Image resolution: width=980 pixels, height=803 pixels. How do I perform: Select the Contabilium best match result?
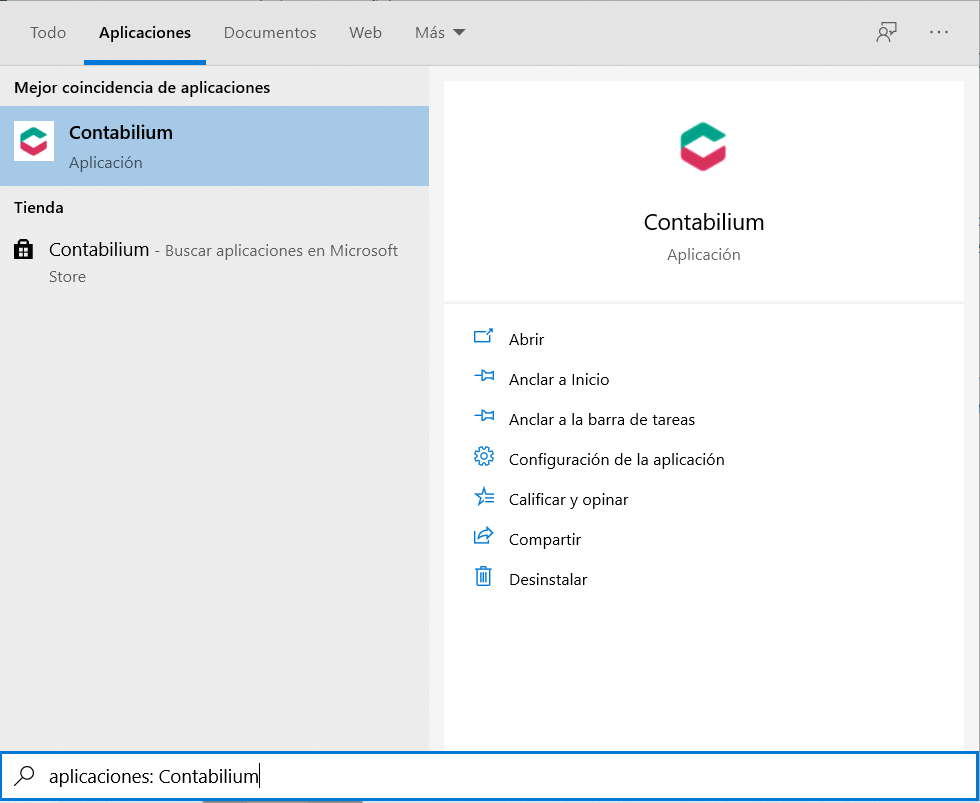point(214,146)
